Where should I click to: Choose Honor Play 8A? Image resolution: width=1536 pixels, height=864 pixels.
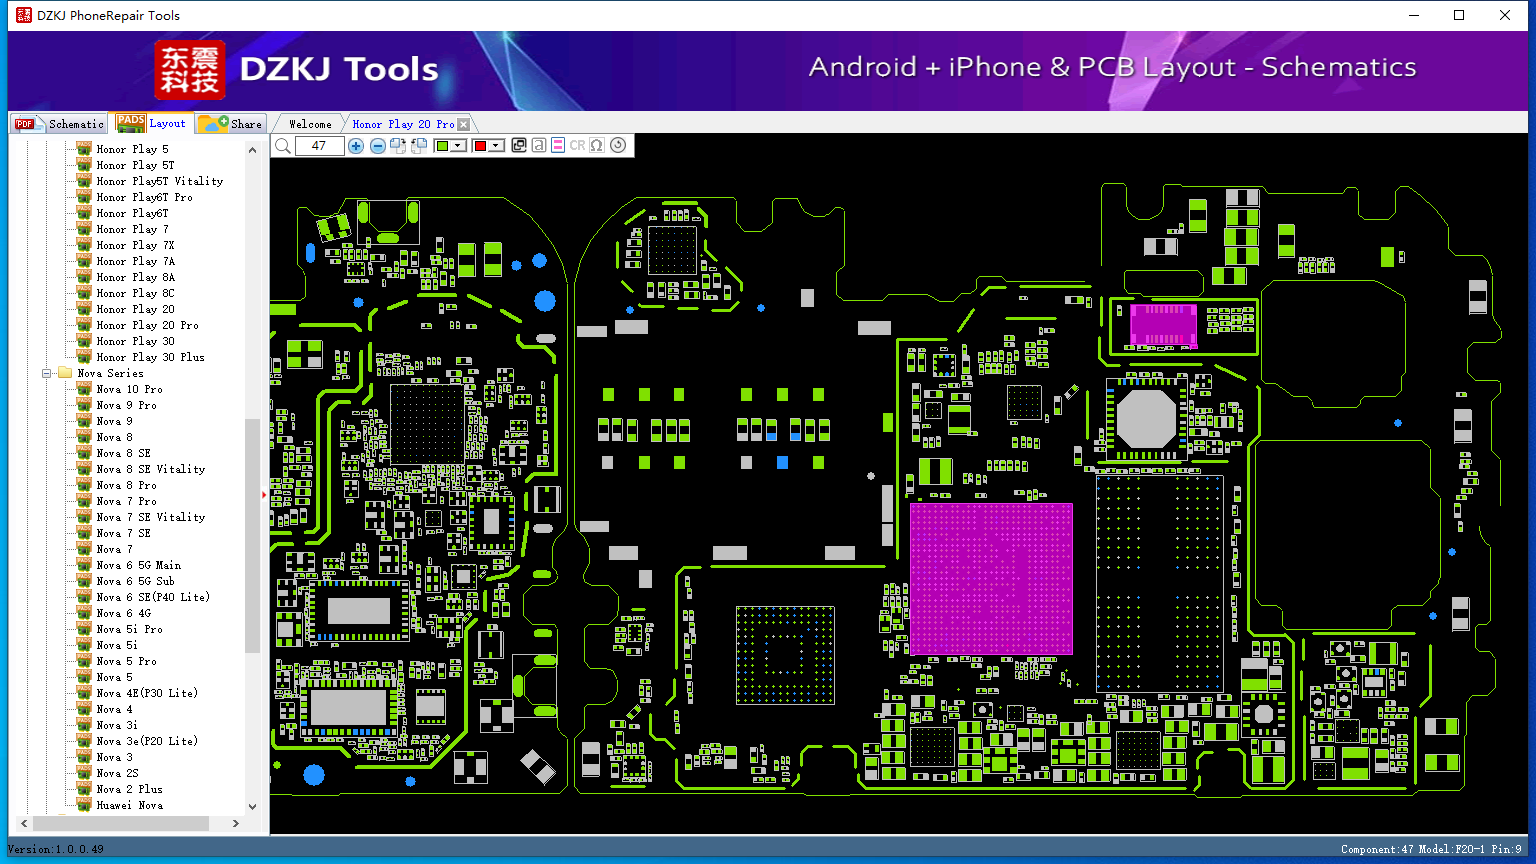(135, 277)
